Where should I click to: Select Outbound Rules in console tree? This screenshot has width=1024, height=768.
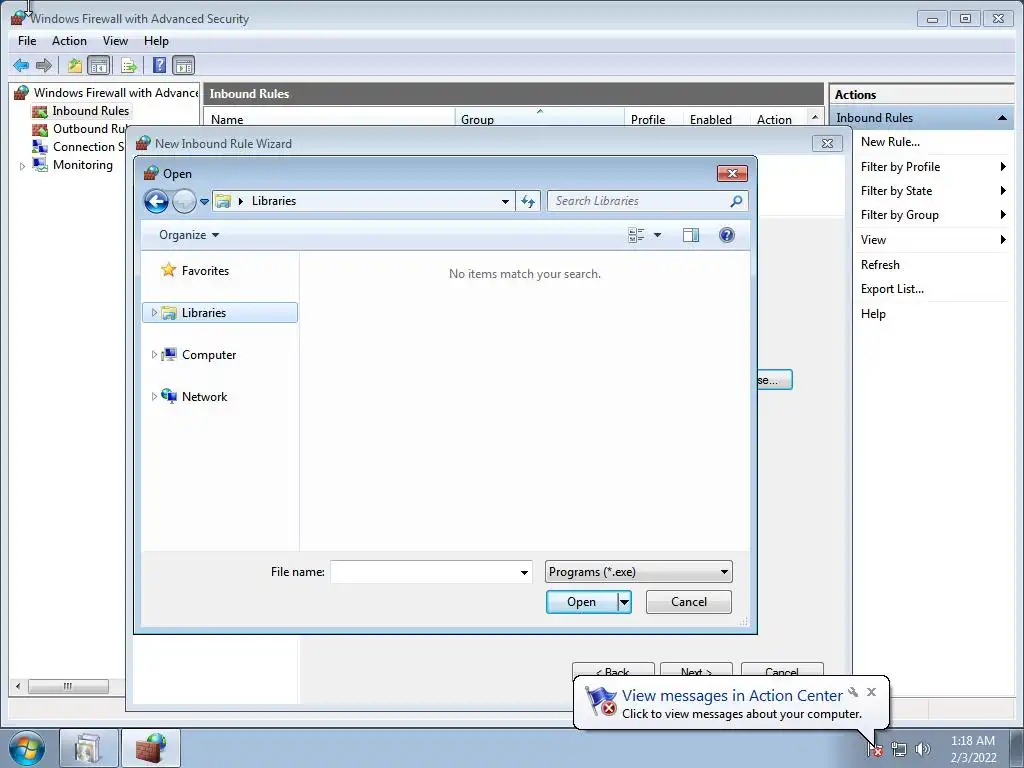(89, 129)
